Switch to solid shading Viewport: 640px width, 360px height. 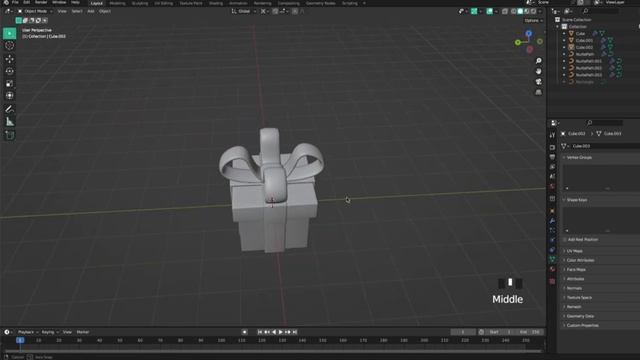pyautogui.click(x=520, y=11)
